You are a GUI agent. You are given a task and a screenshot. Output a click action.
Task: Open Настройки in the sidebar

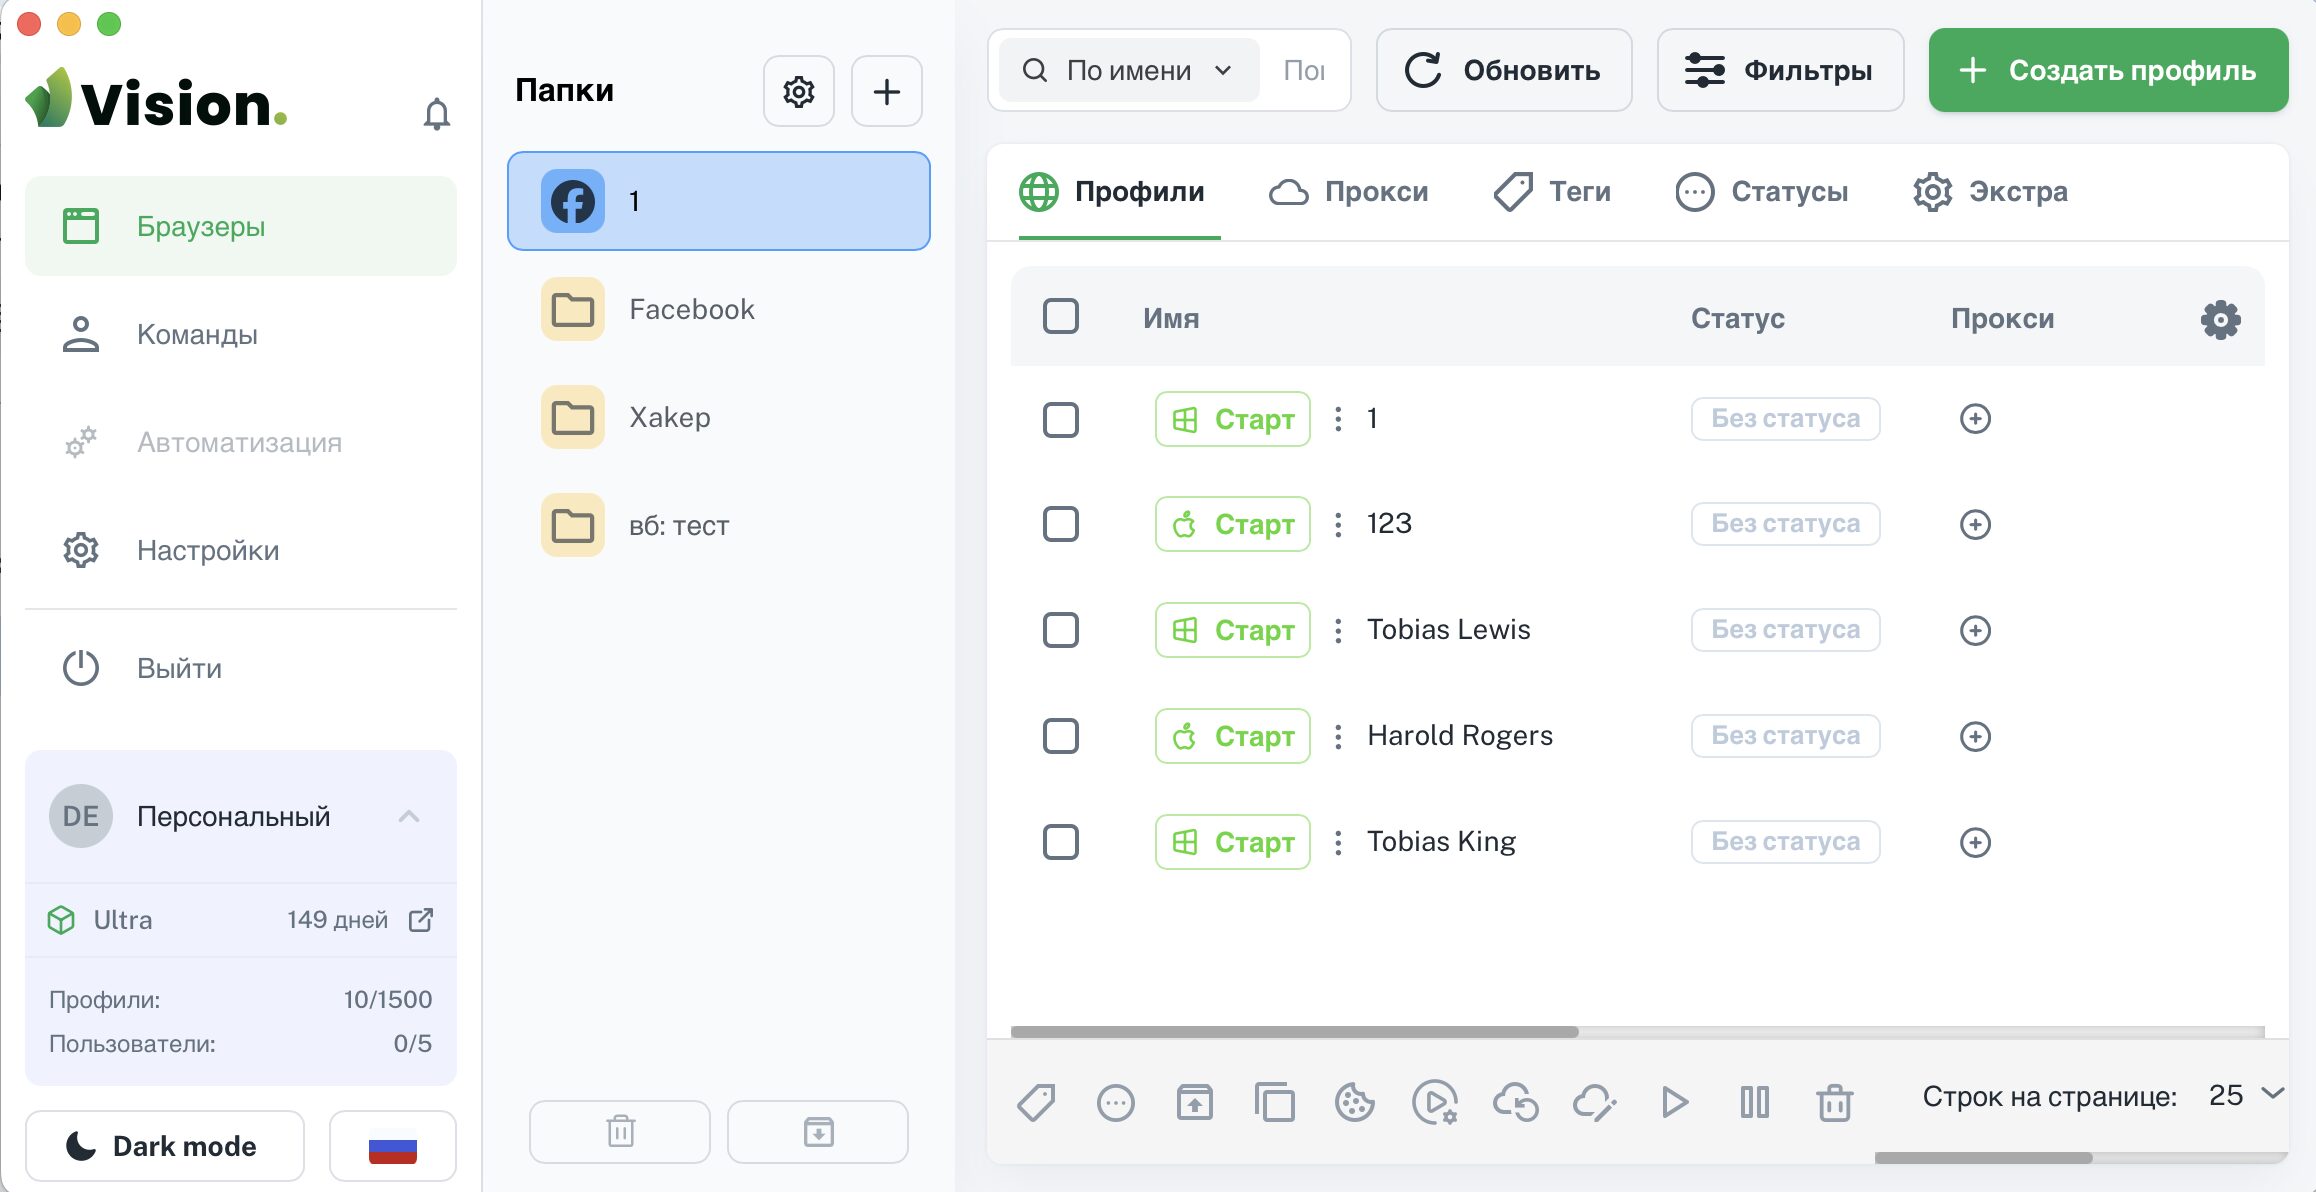(241, 550)
